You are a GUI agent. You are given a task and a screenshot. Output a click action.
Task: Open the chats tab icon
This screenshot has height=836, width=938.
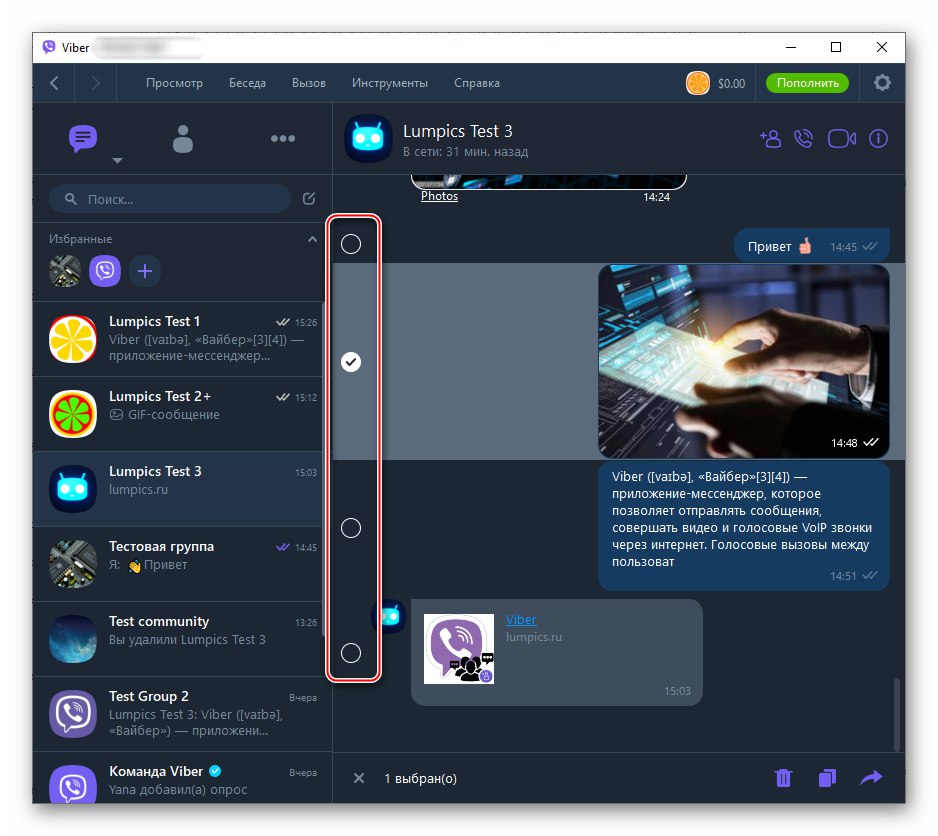(83, 138)
